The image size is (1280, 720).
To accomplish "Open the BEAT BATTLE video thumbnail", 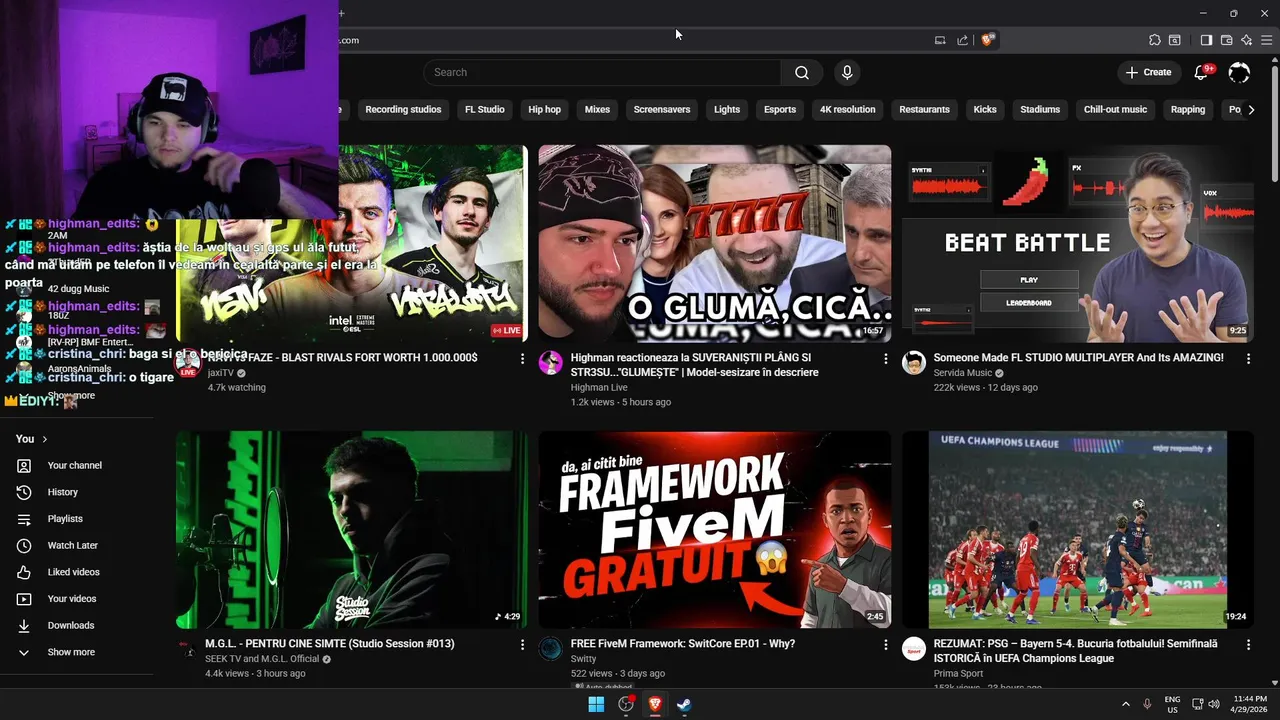I will (x=1078, y=244).
